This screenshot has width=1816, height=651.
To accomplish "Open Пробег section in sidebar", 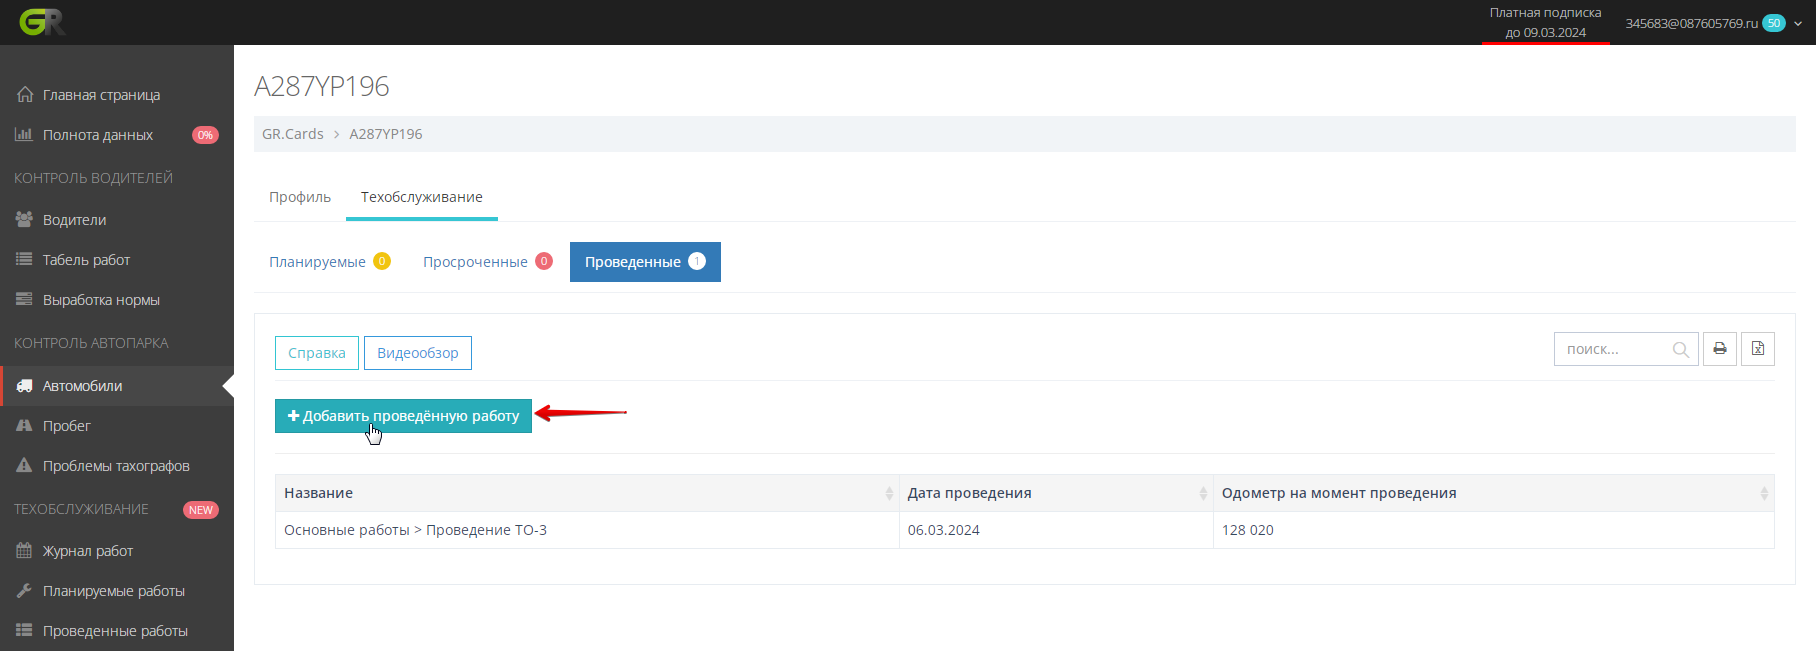I will click(66, 426).
